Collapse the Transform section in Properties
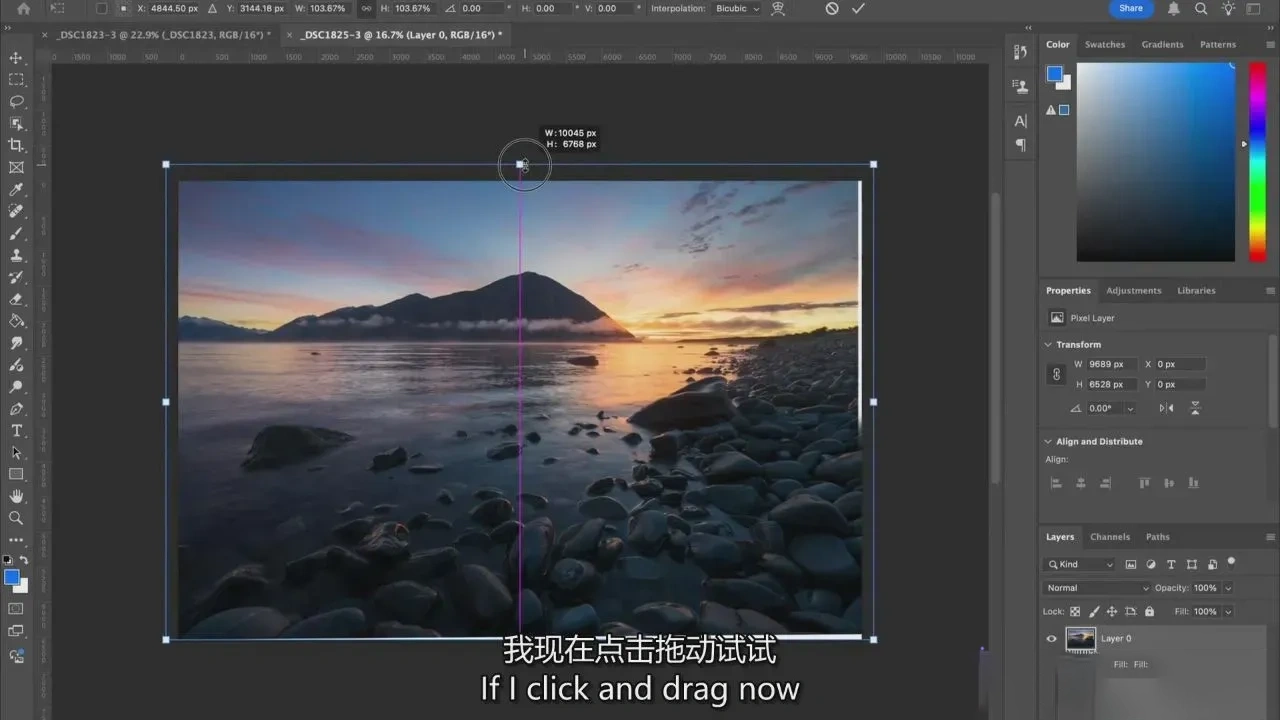This screenshot has width=1280, height=720. (1048, 344)
